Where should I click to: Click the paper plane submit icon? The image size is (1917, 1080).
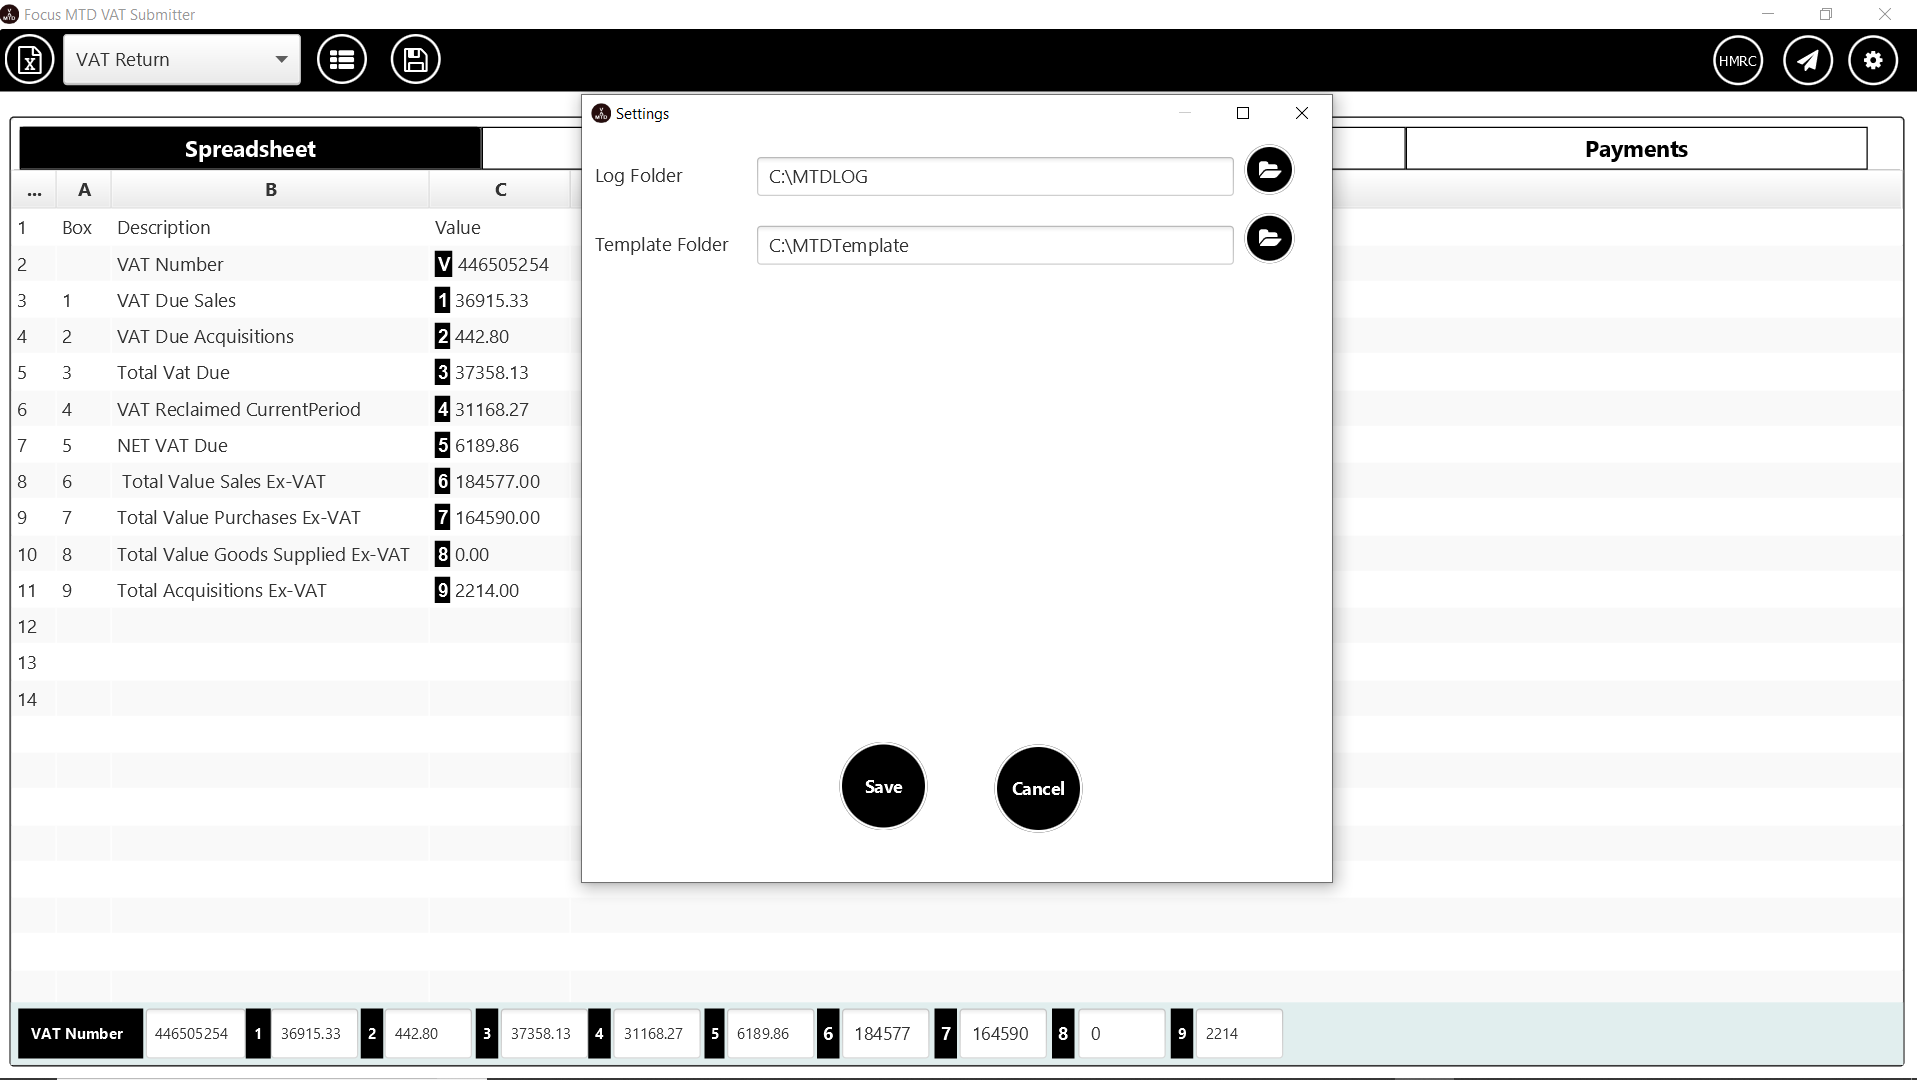(x=1808, y=61)
